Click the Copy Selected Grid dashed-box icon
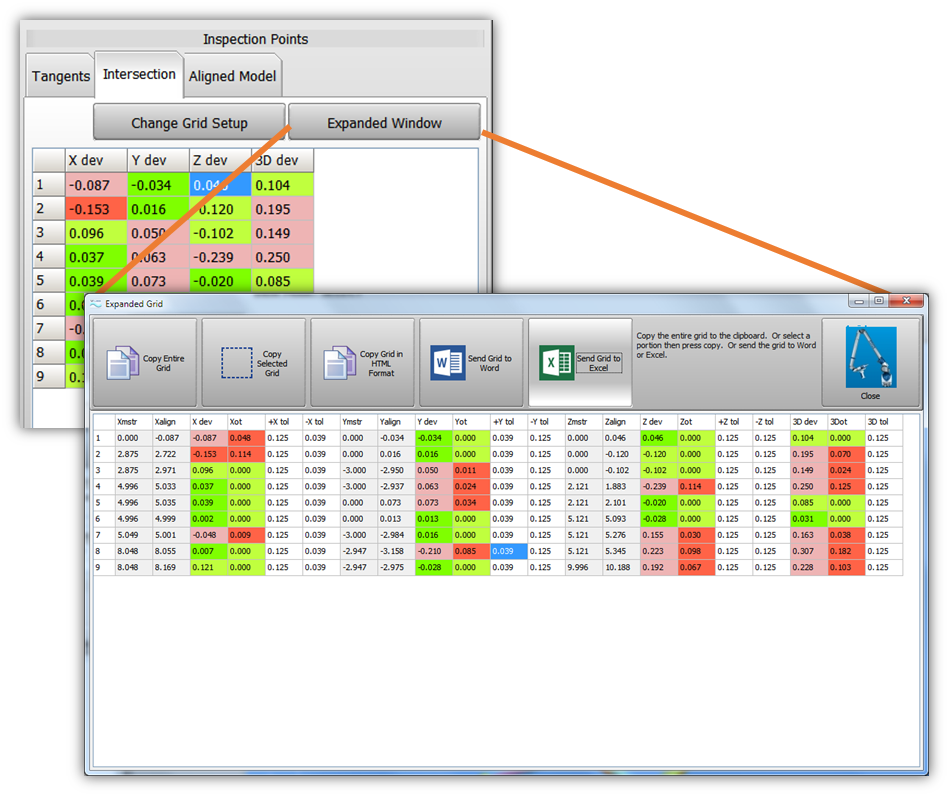The image size is (949, 796). [235, 363]
